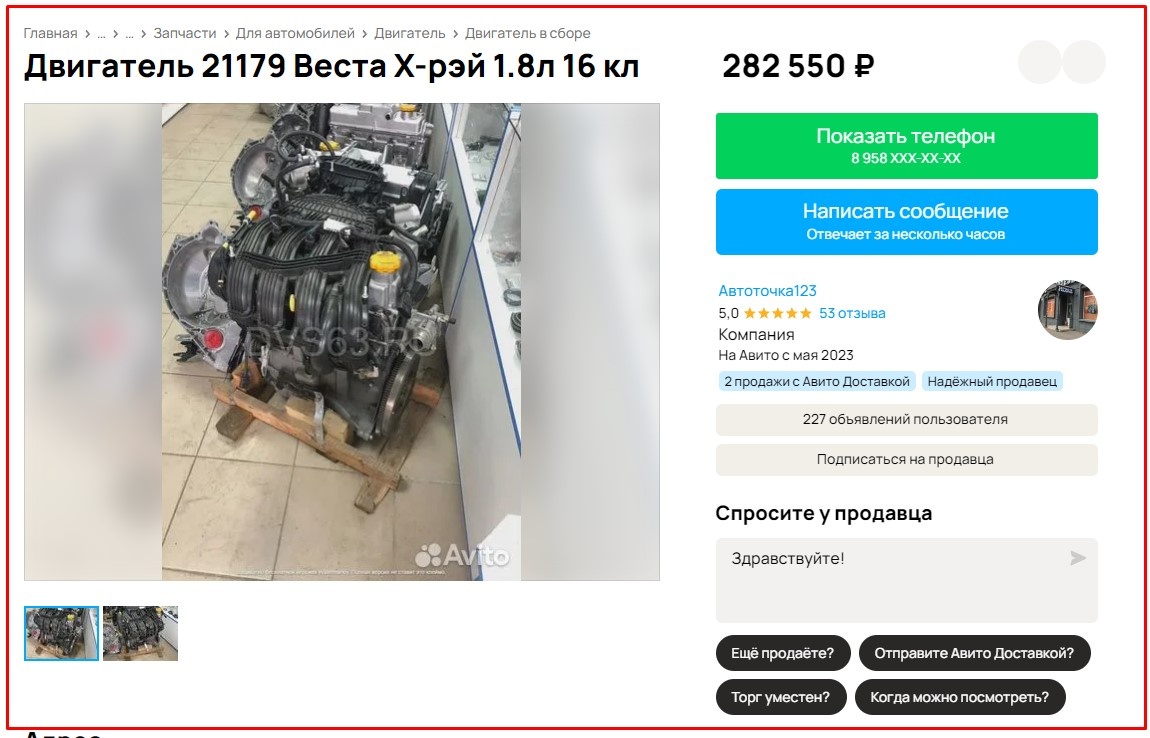Click Подписаться на продавца button

(907, 459)
